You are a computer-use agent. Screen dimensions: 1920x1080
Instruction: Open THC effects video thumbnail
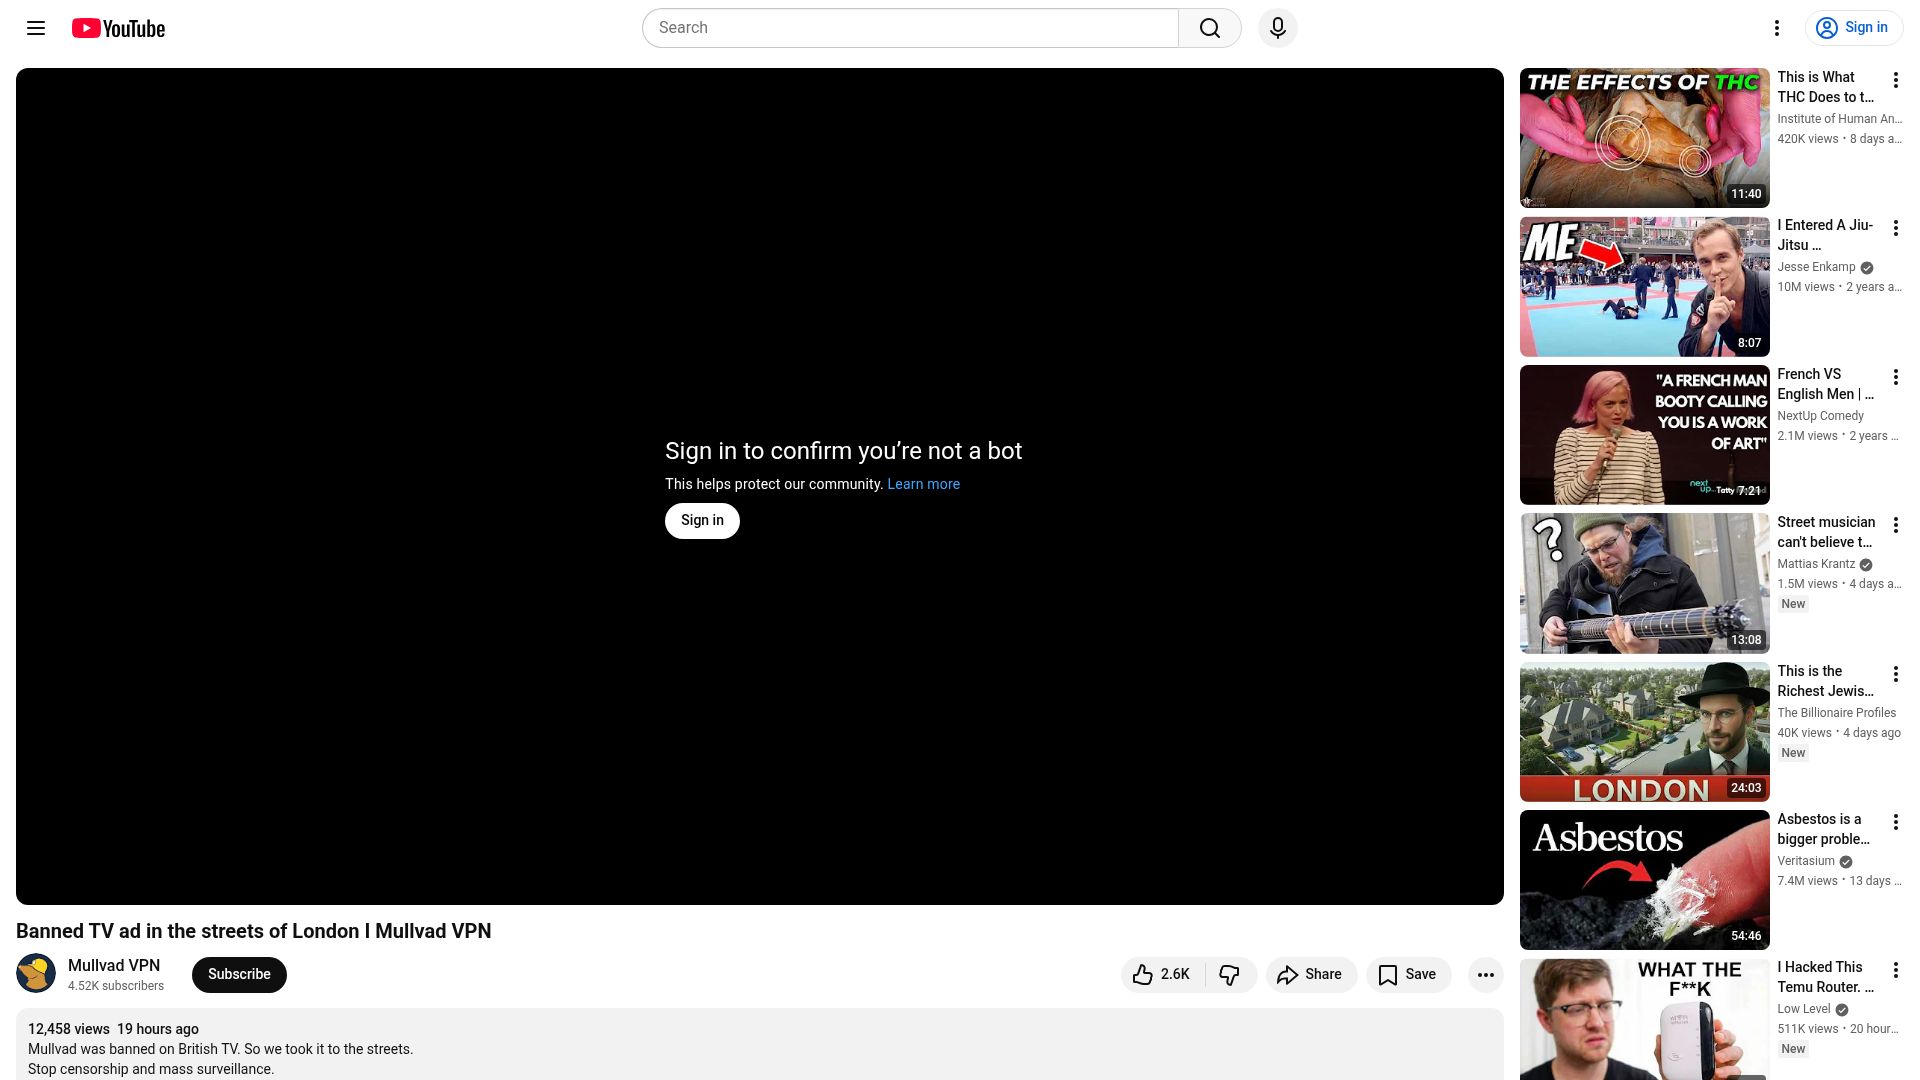pyautogui.click(x=1644, y=138)
